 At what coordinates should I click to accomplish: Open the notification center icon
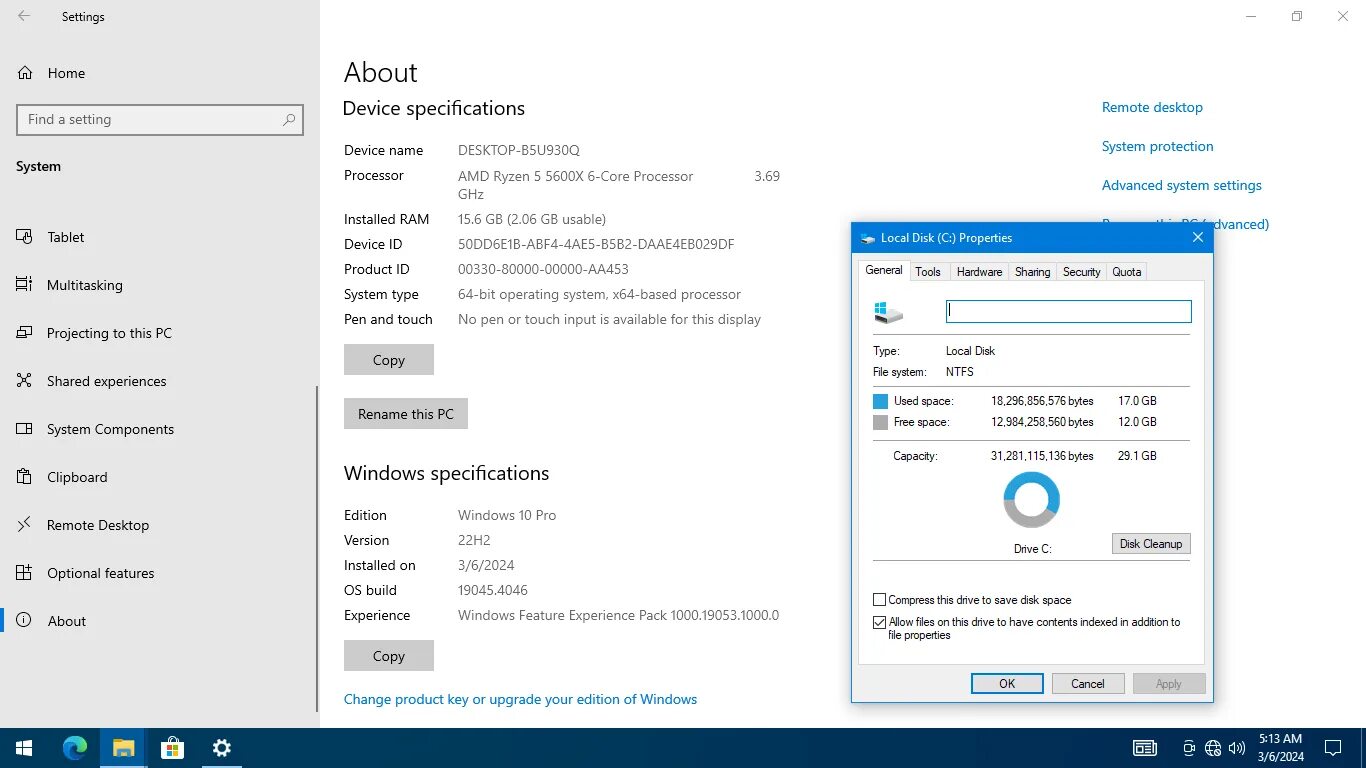pyautogui.click(x=1333, y=748)
